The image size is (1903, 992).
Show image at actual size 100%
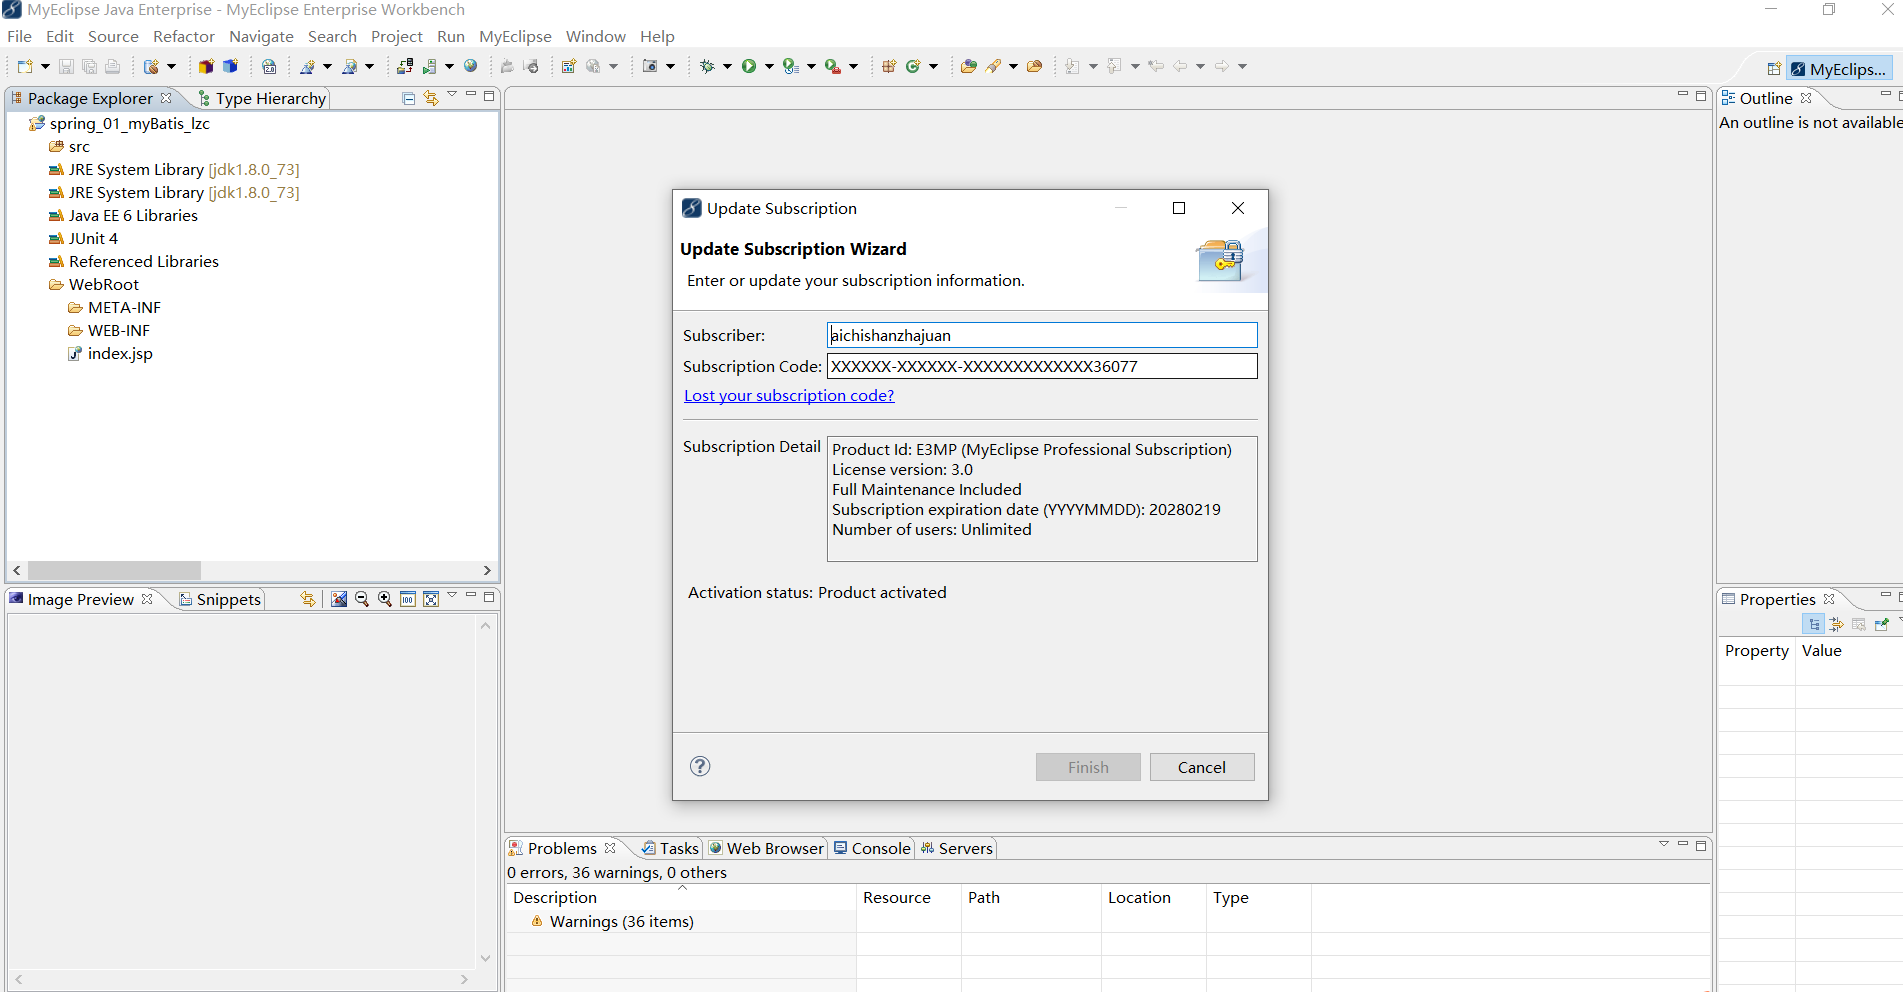coord(408,599)
